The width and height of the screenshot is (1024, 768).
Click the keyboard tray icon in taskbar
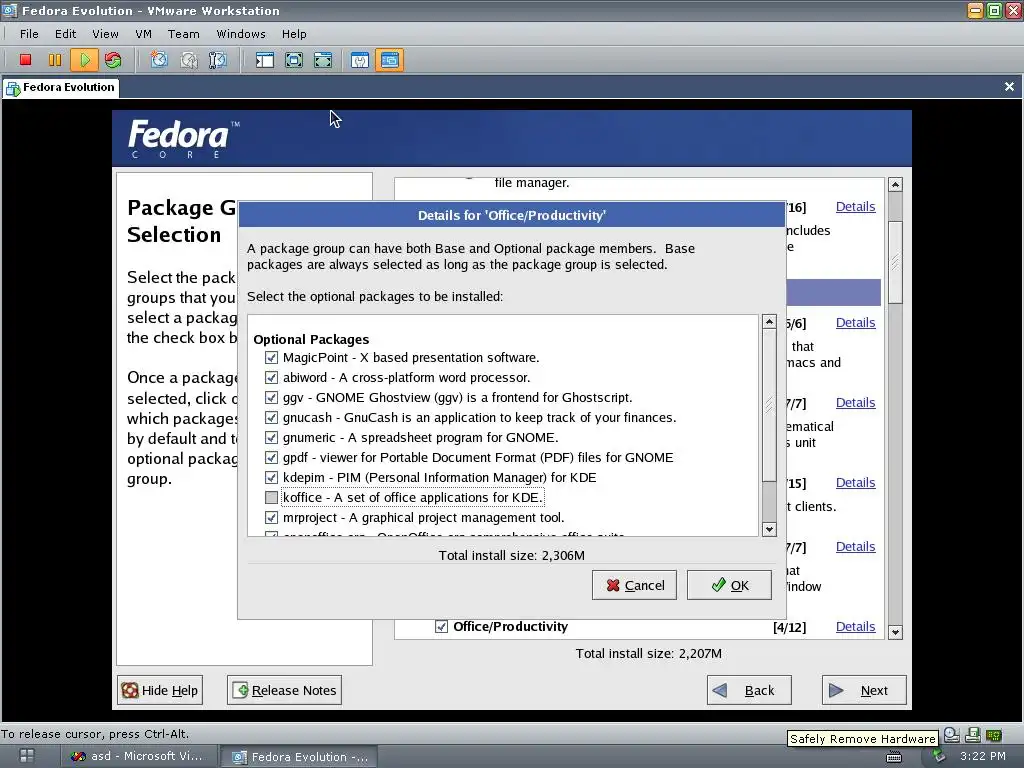(x=893, y=756)
